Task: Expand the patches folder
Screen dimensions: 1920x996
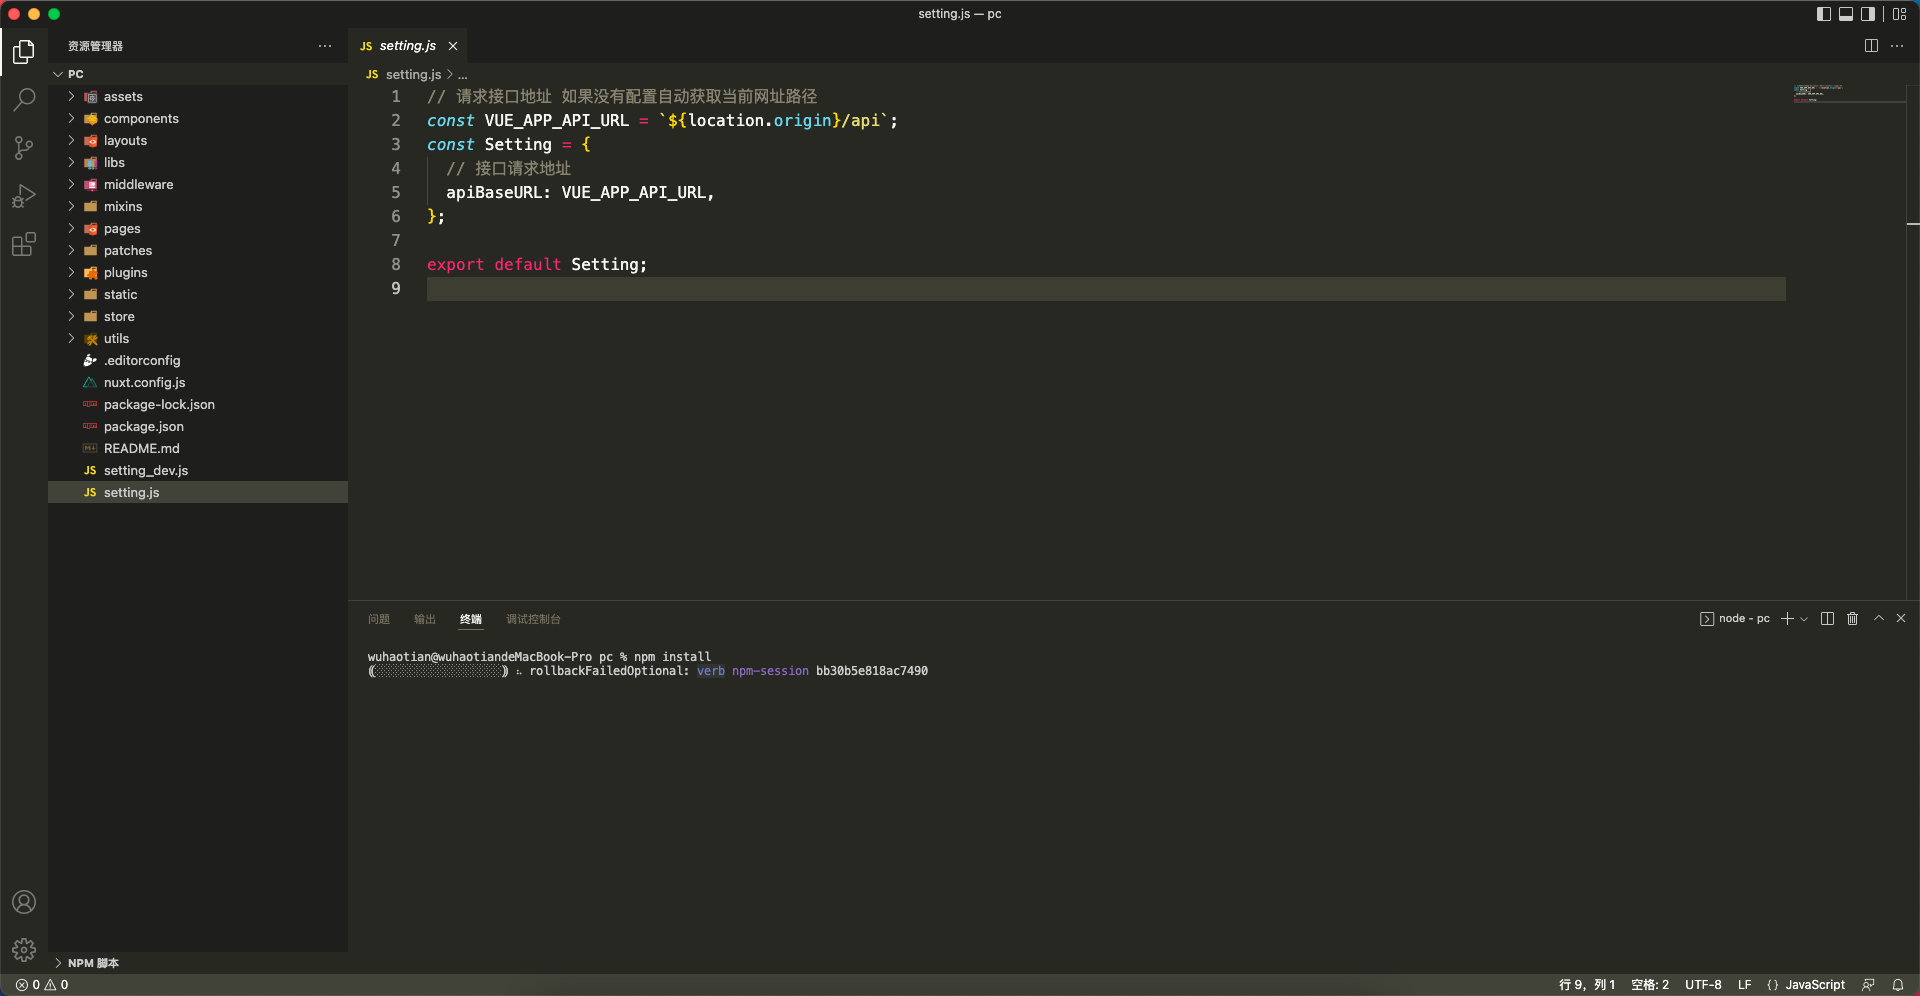Action: pyautogui.click(x=198, y=251)
